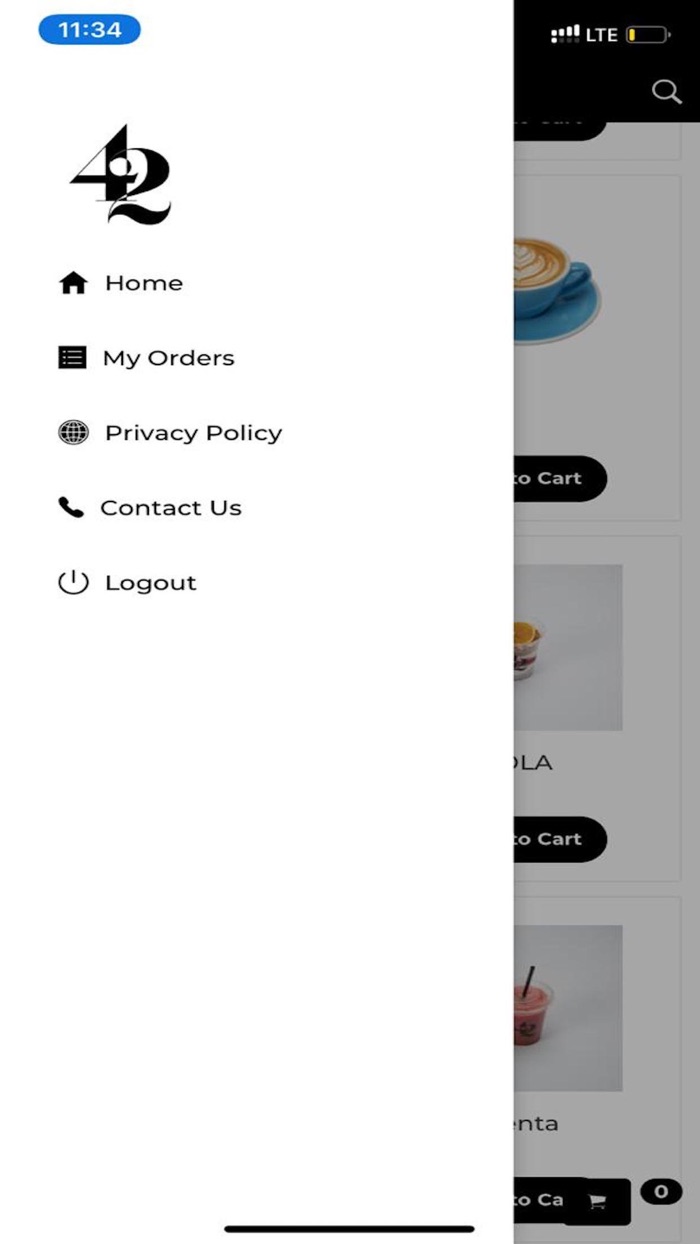Tap the 11:34 time pill in status bar
Image resolution: width=700 pixels, height=1244 pixels.
click(89, 30)
